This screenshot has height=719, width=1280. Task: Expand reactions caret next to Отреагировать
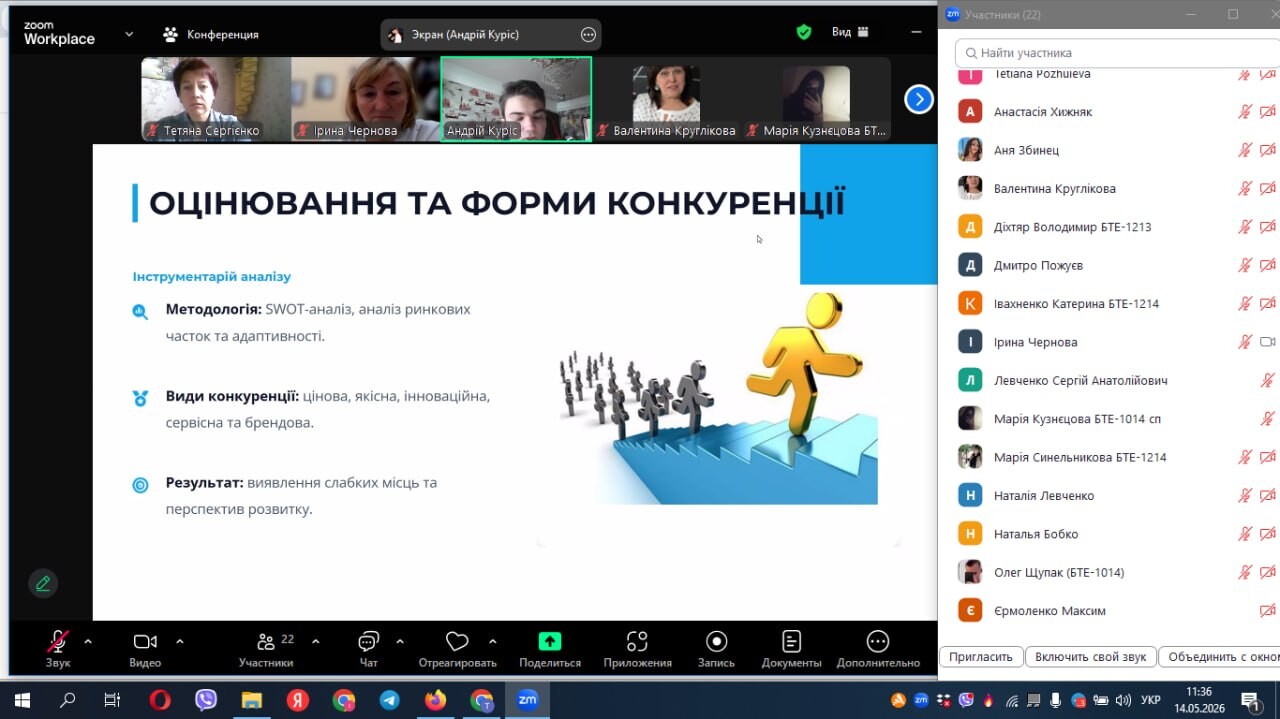tap(492, 641)
